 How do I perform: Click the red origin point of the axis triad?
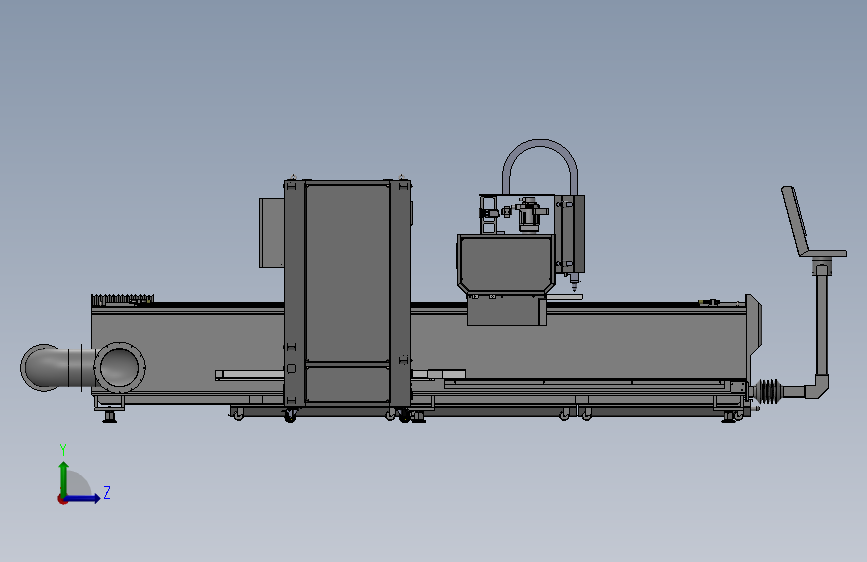(62, 499)
